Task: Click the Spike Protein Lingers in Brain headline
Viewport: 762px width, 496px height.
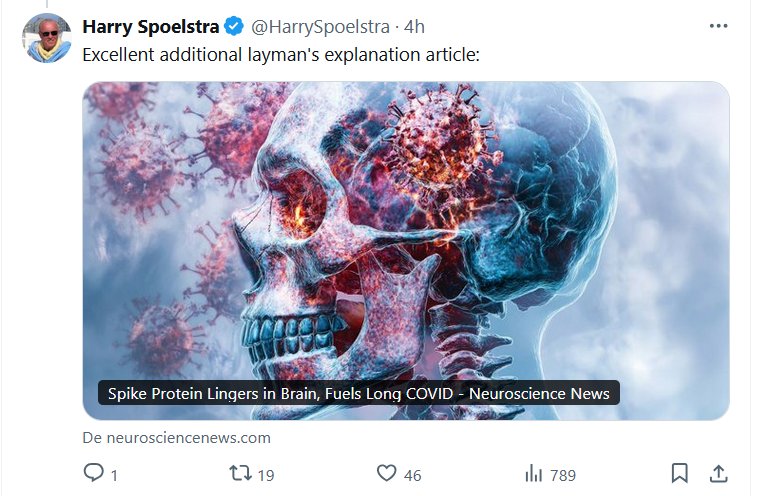Action: [x=359, y=393]
